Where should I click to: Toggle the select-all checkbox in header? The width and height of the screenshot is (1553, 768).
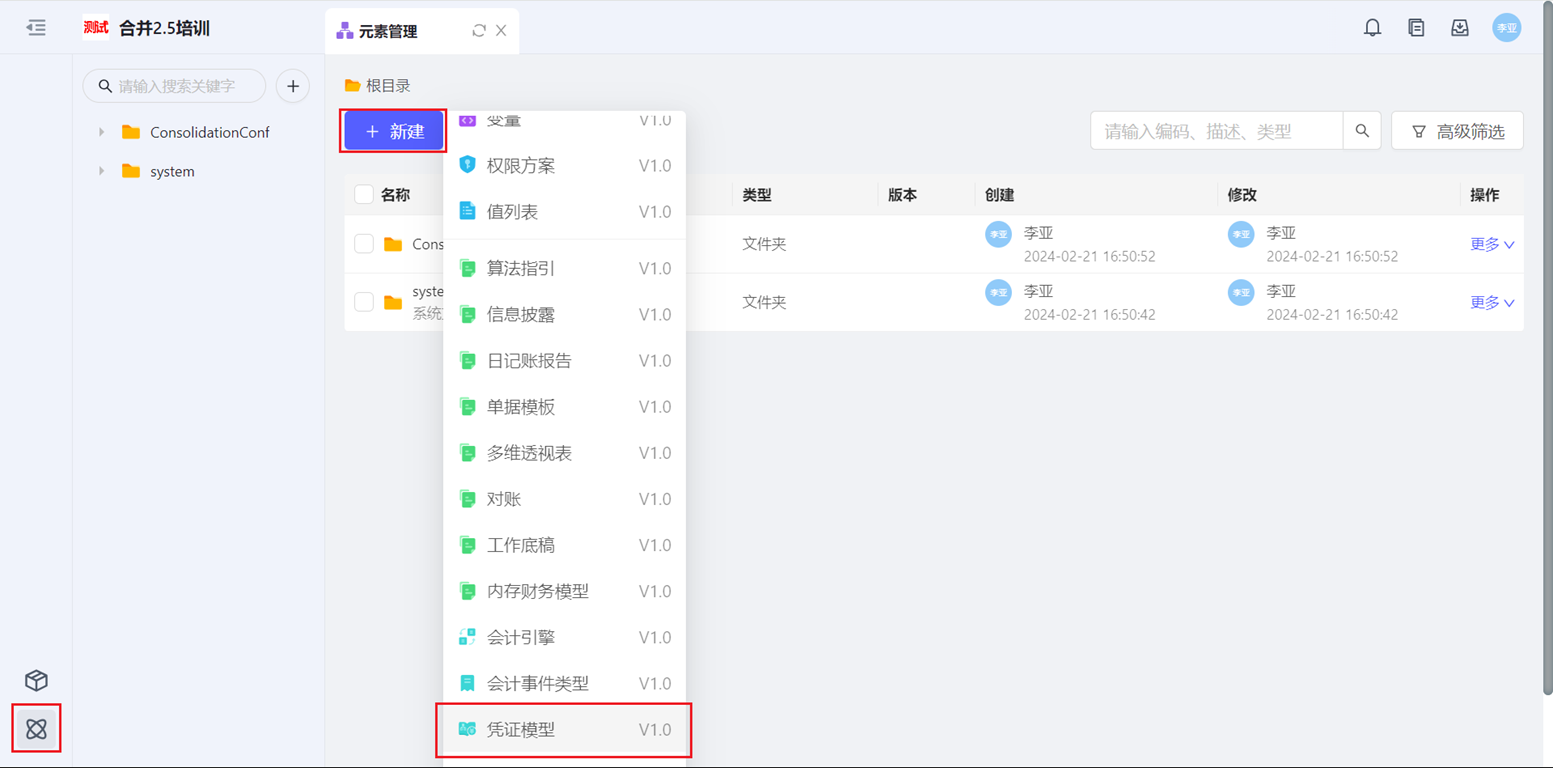coord(364,195)
